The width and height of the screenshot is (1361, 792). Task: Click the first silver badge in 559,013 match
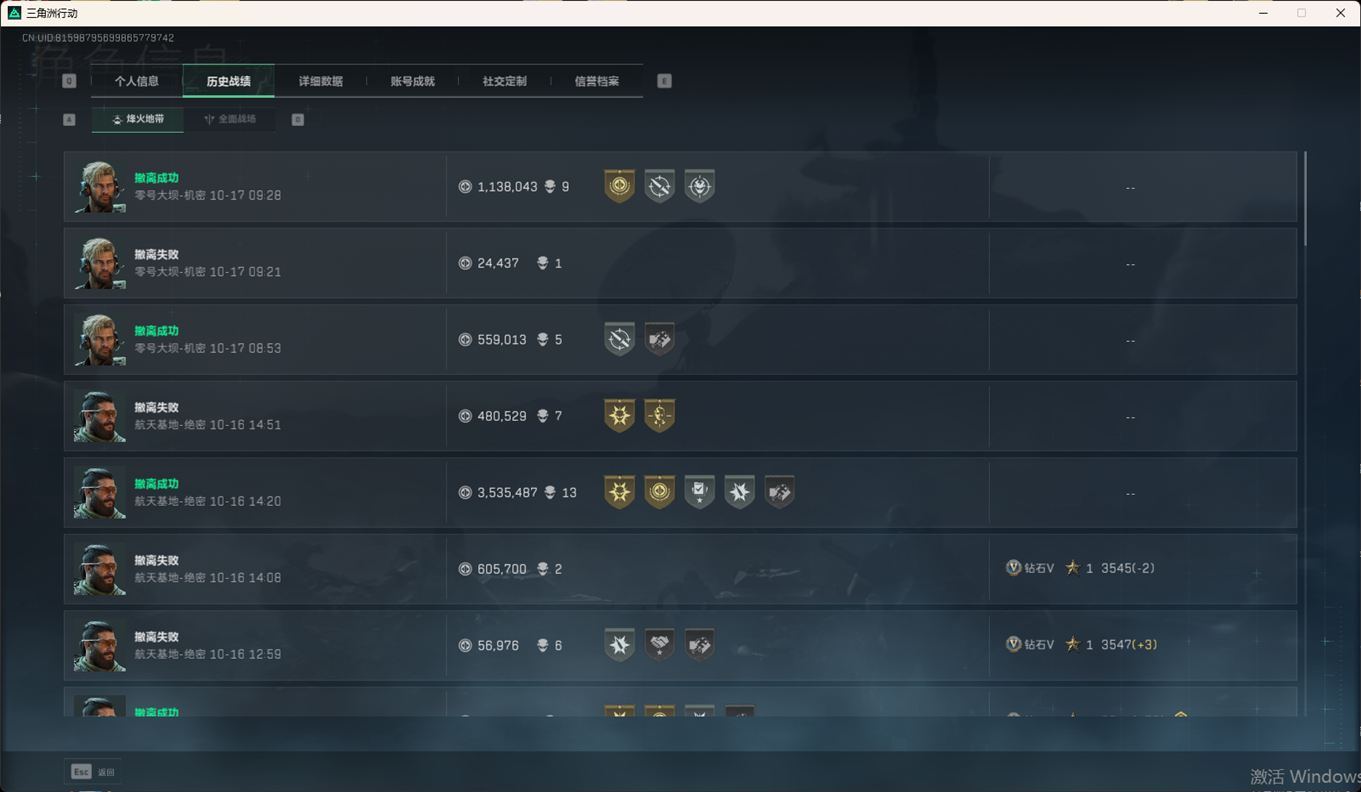tap(619, 339)
